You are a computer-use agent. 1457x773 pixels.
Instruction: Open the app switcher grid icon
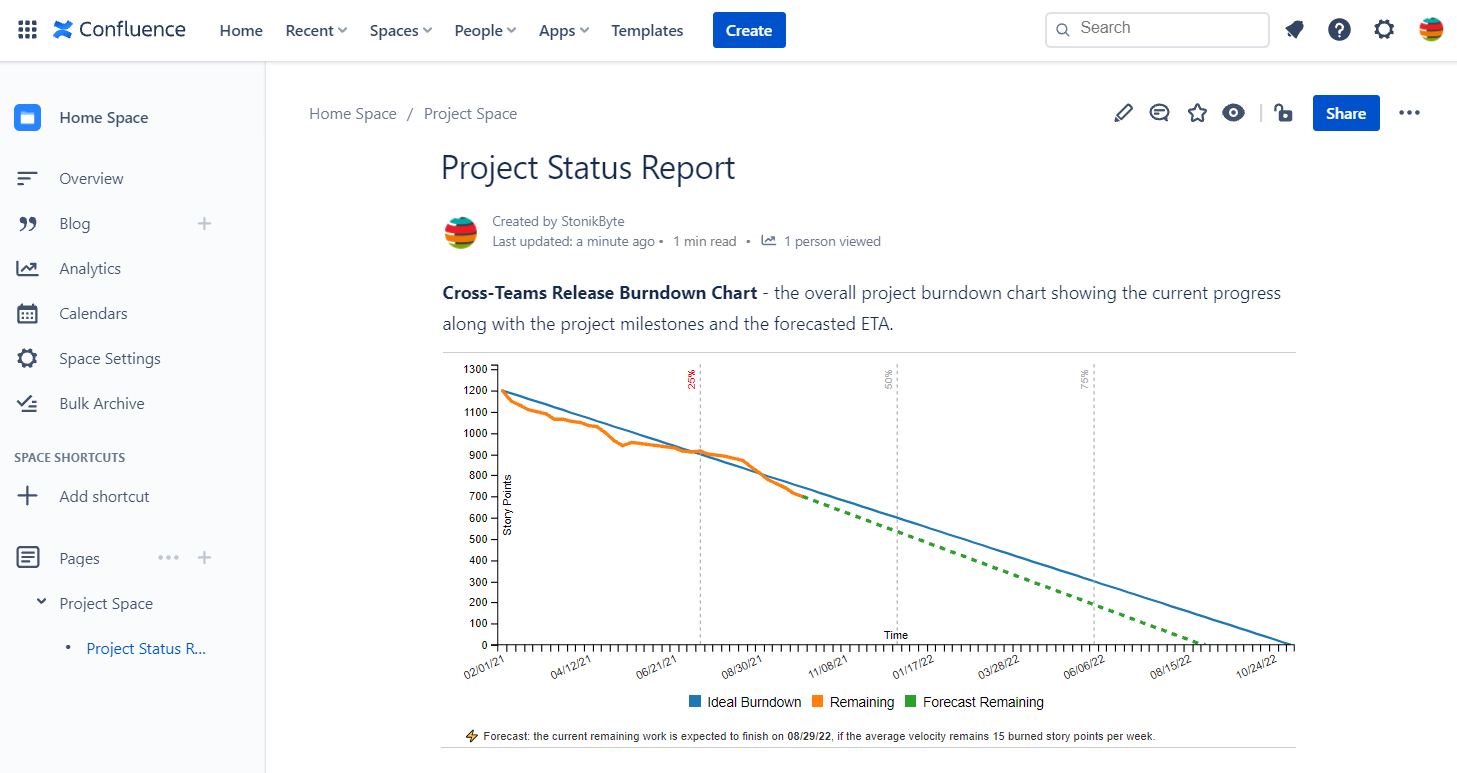pos(28,30)
